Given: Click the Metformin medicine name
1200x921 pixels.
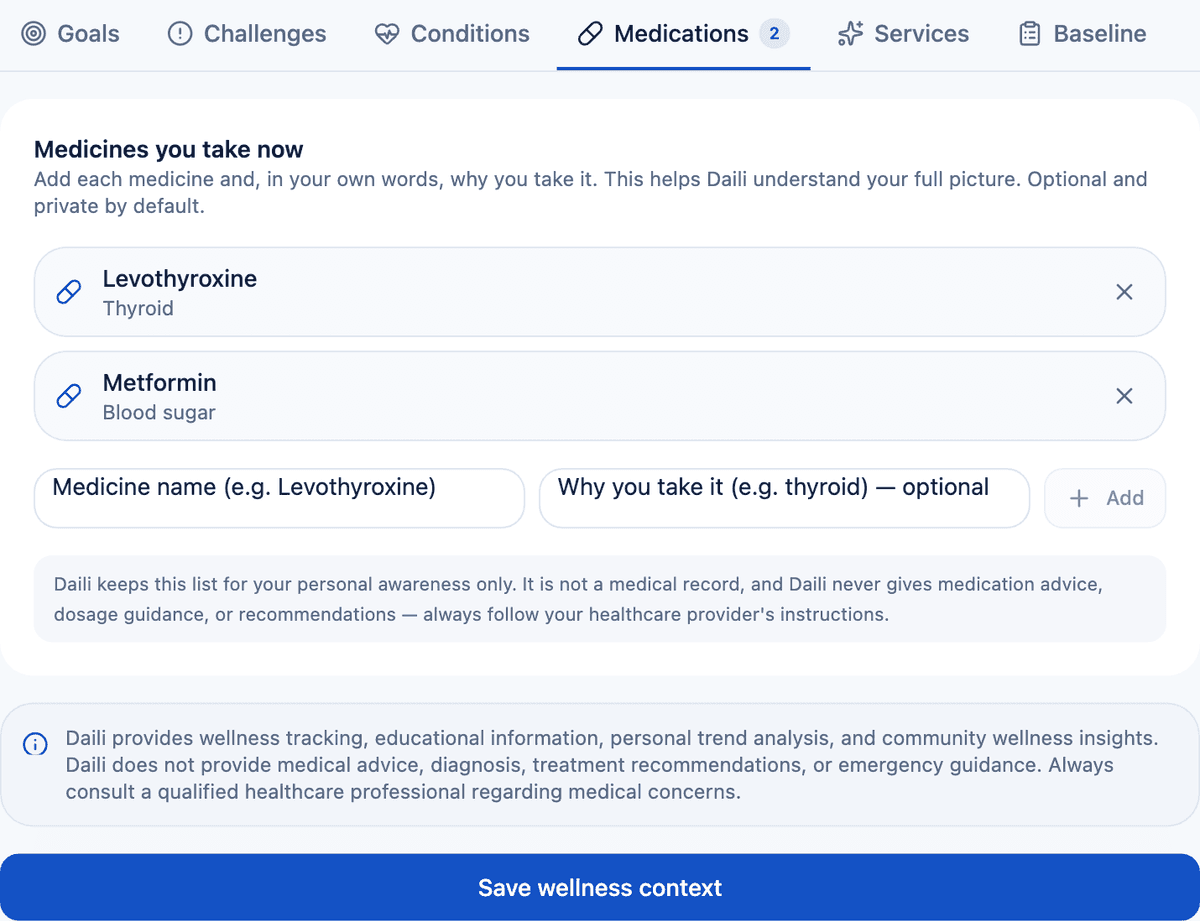Looking at the screenshot, I should (160, 383).
